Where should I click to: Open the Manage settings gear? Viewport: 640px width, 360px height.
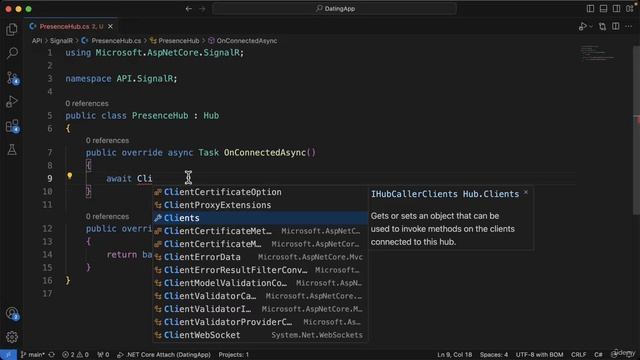12,337
